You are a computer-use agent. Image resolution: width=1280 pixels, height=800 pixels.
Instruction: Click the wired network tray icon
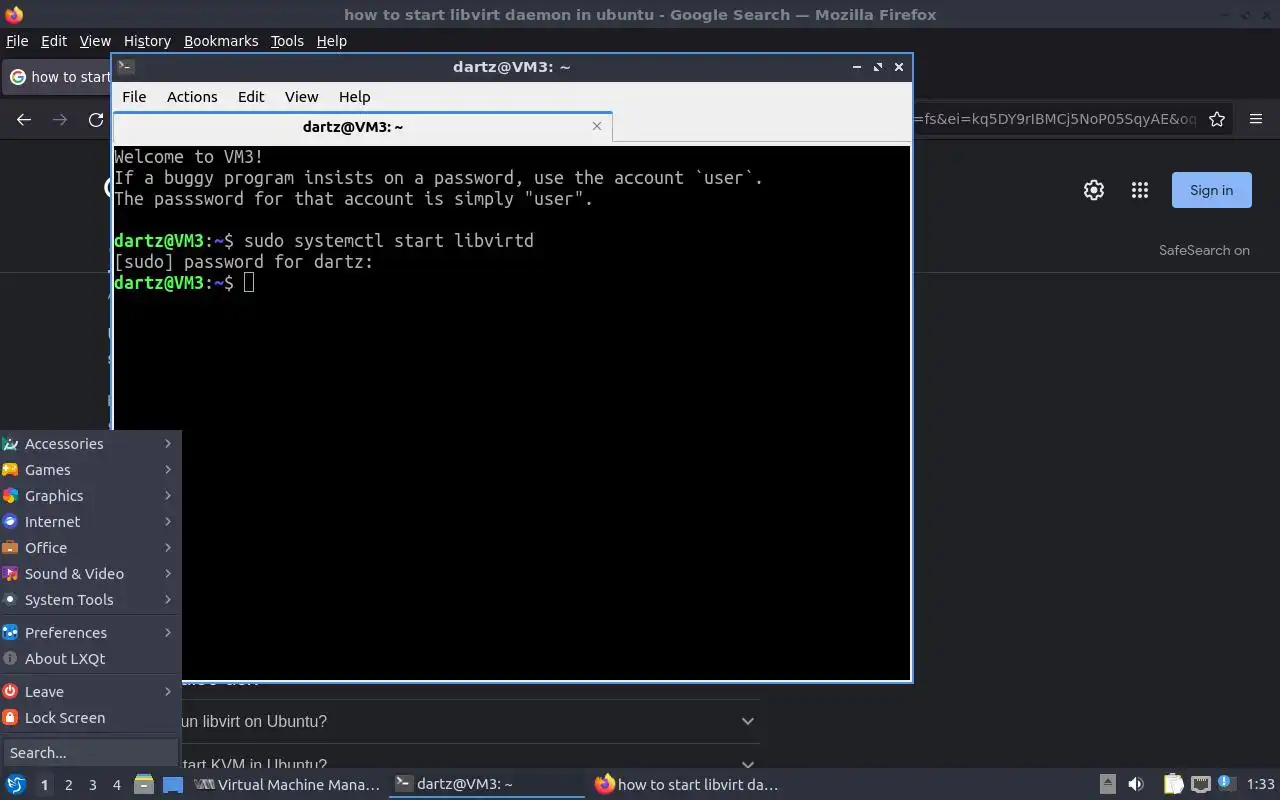pos(1201,785)
